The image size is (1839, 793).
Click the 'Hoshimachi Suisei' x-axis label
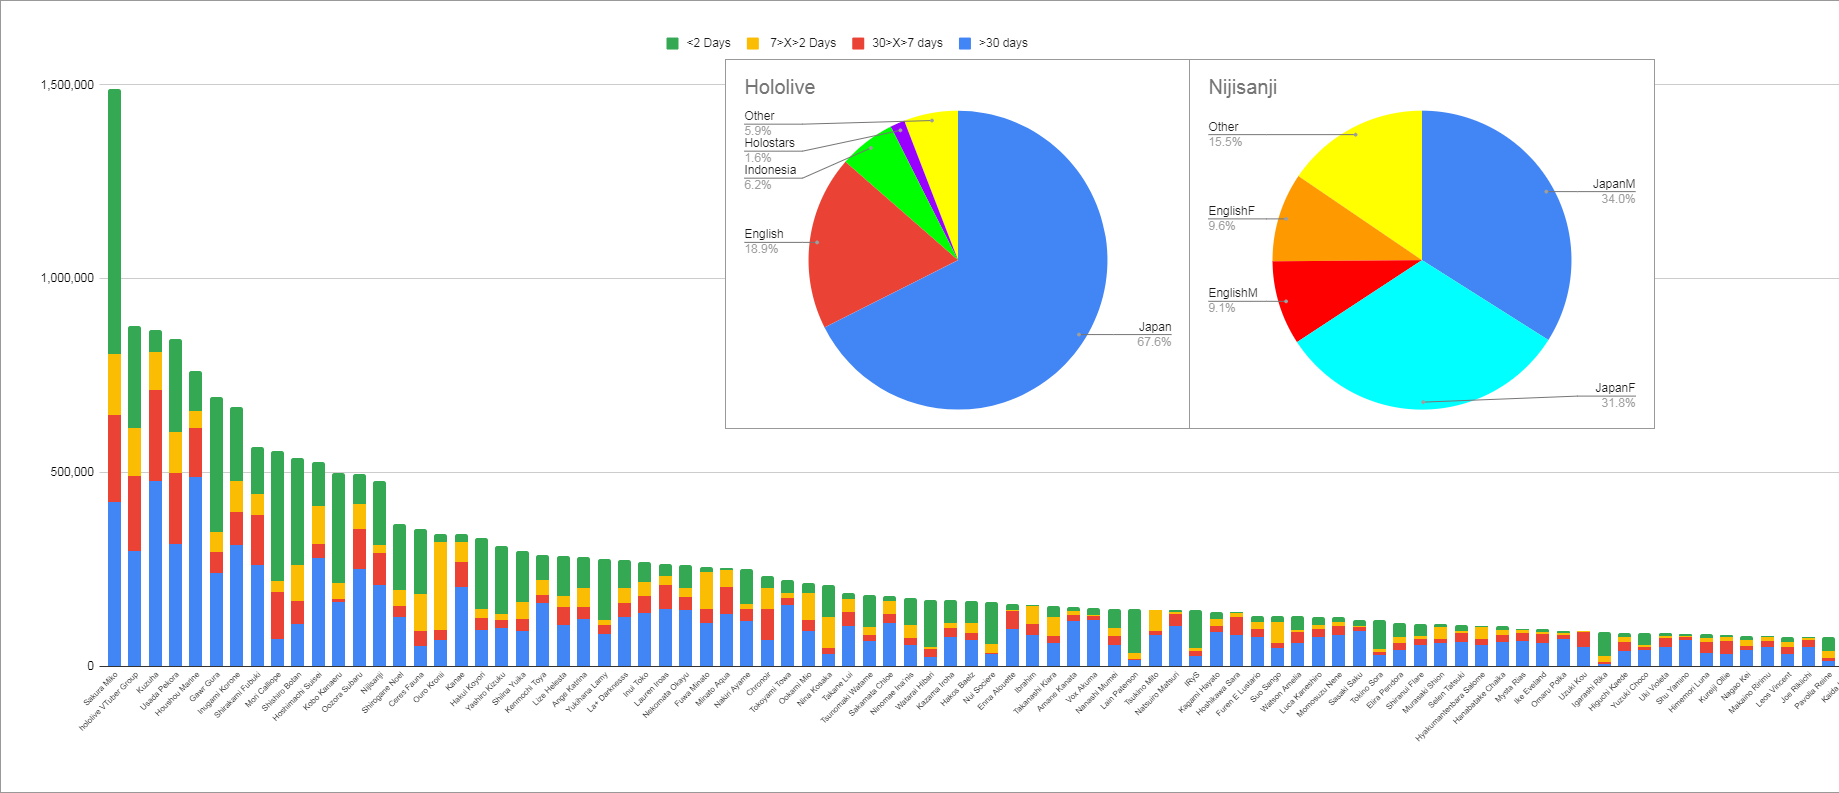297,697
